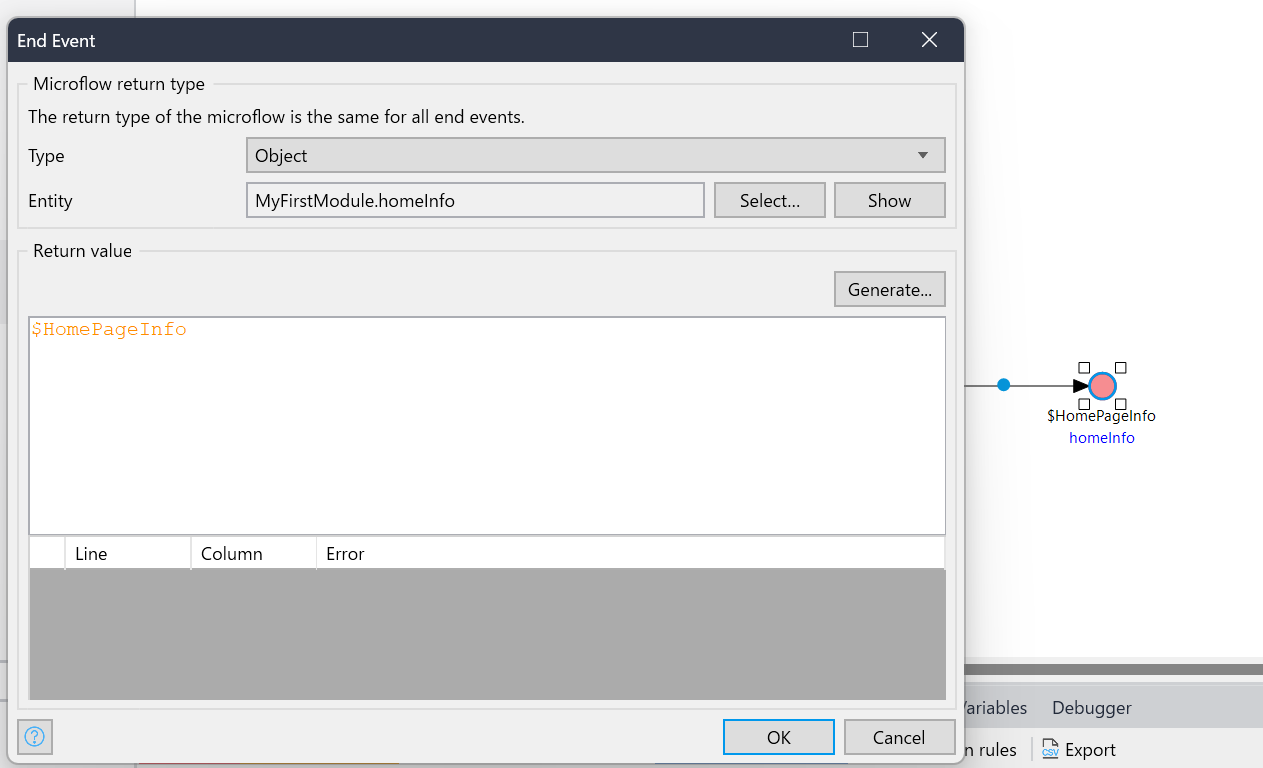This screenshot has height=768, width=1263.
Task: Click the Line column header
Action: 128,553
